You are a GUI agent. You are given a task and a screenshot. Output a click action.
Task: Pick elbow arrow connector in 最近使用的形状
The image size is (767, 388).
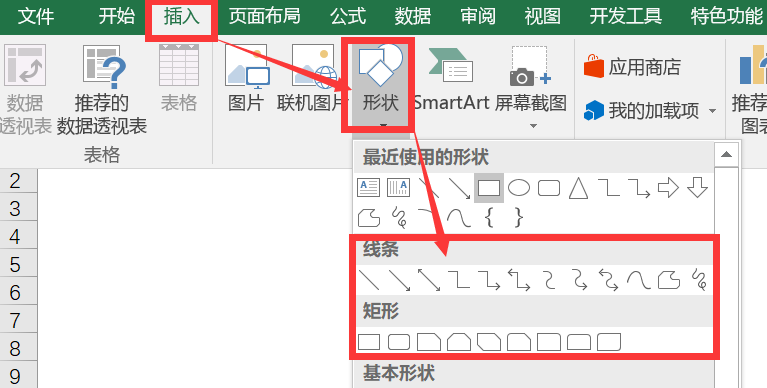(x=638, y=187)
